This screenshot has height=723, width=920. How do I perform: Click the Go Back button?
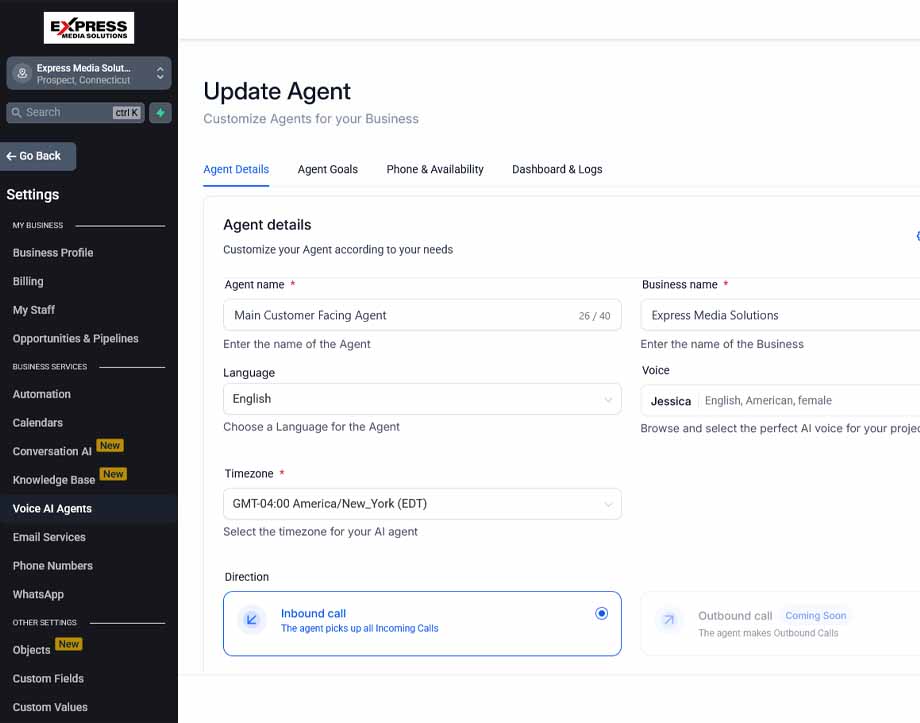pyautogui.click(x=38, y=156)
